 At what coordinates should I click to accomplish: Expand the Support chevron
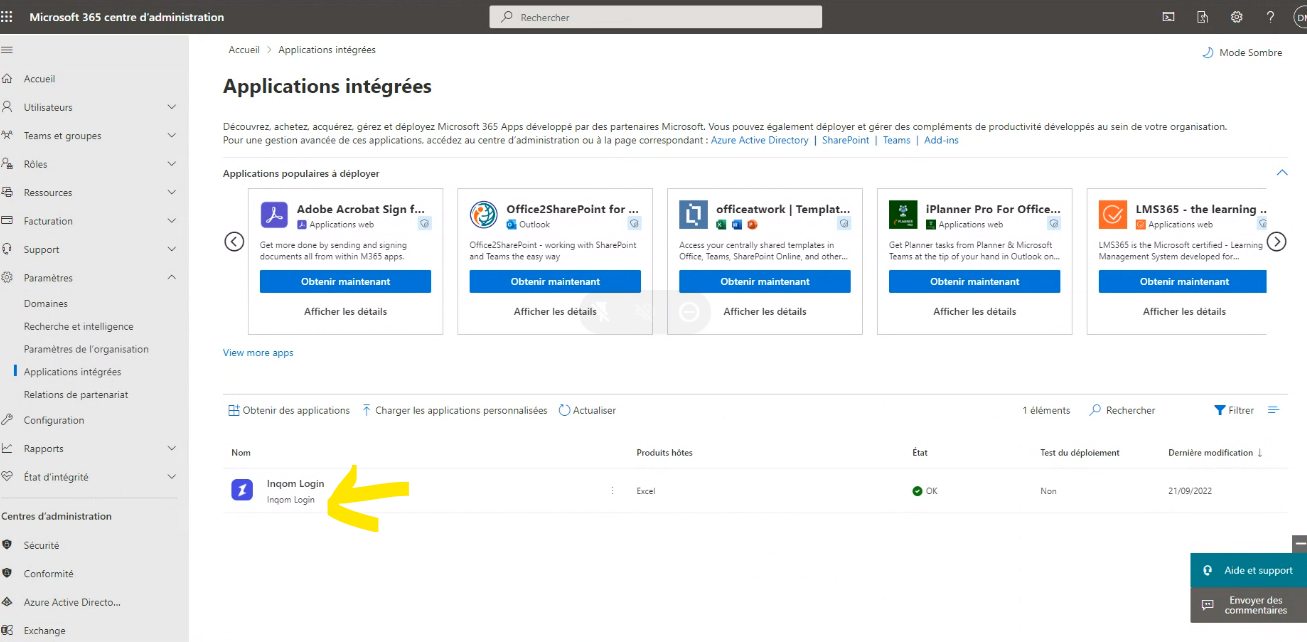click(x=172, y=250)
